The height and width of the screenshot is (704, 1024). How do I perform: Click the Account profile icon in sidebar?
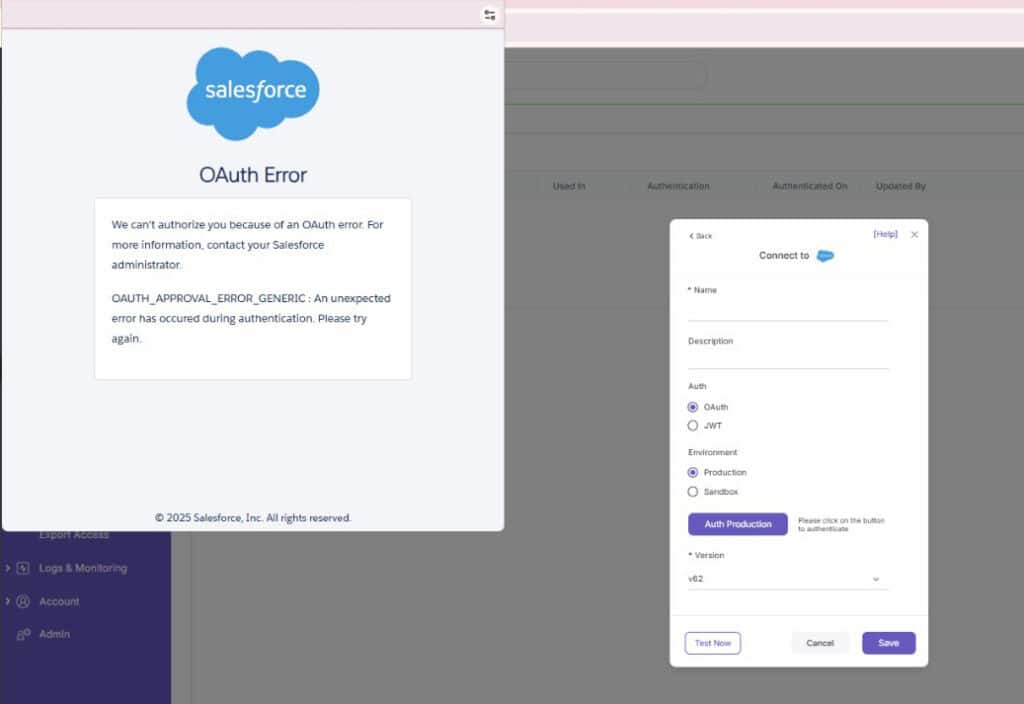tap(23, 601)
